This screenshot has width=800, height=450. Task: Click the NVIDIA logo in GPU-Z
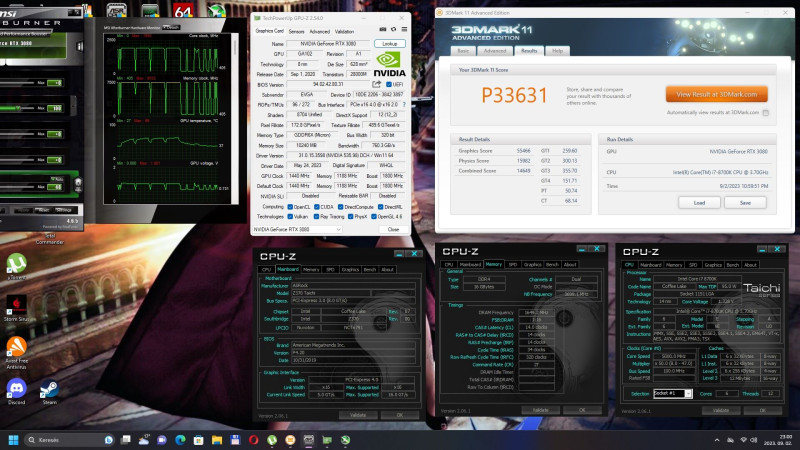coord(390,64)
